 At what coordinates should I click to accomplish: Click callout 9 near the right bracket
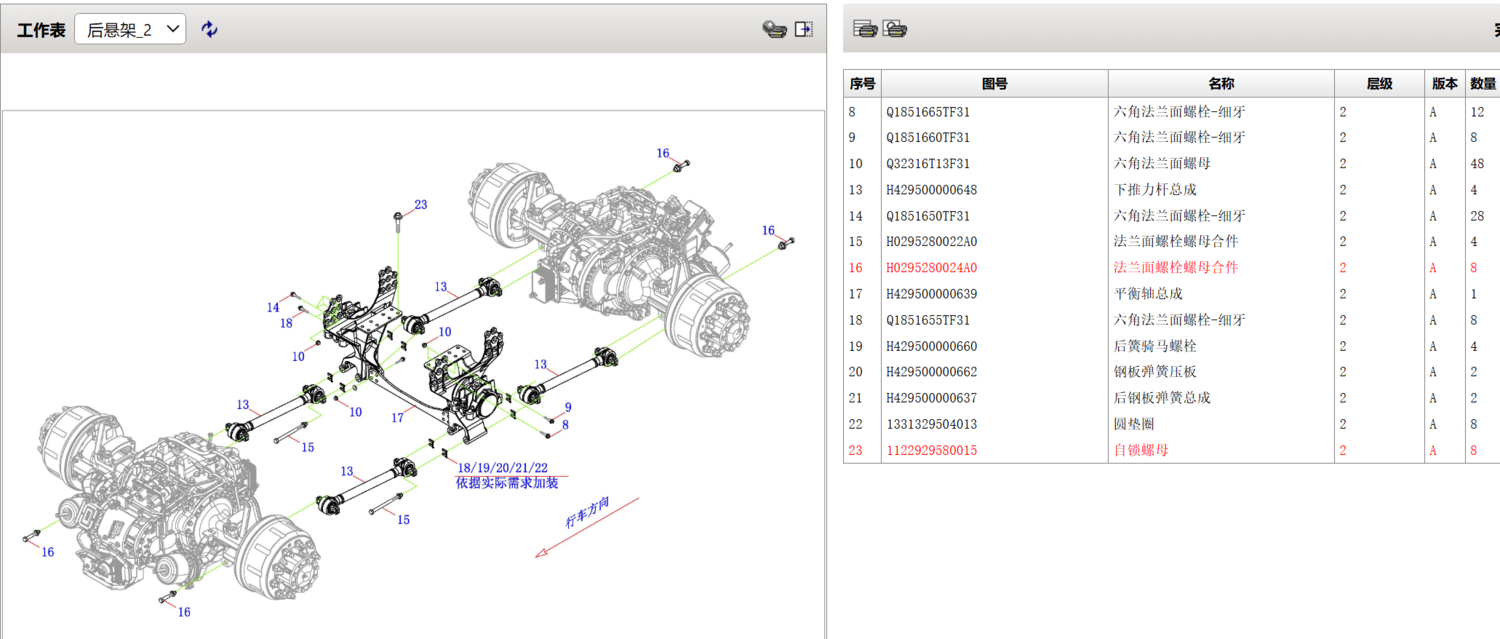click(x=568, y=407)
